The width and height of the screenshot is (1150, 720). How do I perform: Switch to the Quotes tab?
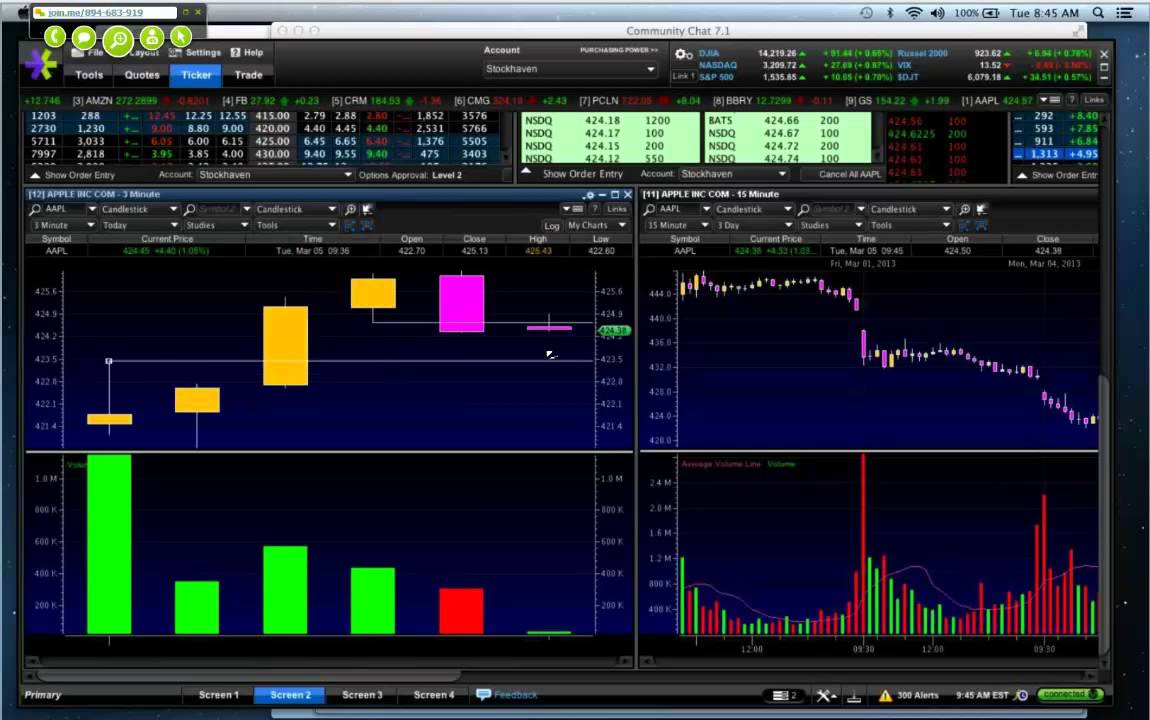point(142,75)
